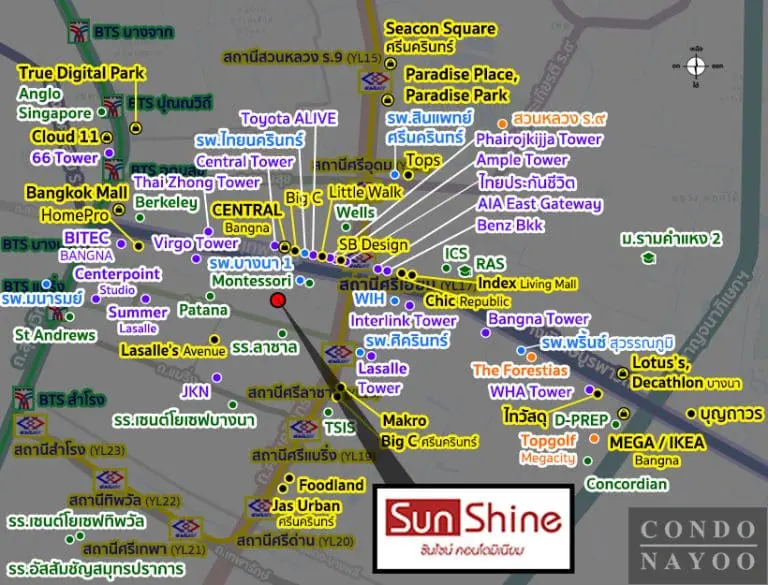Click the รร.อัสสัมชัญสมุทรปราการ label
This screenshot has width=768, height=585.
[x=96, y=569]
